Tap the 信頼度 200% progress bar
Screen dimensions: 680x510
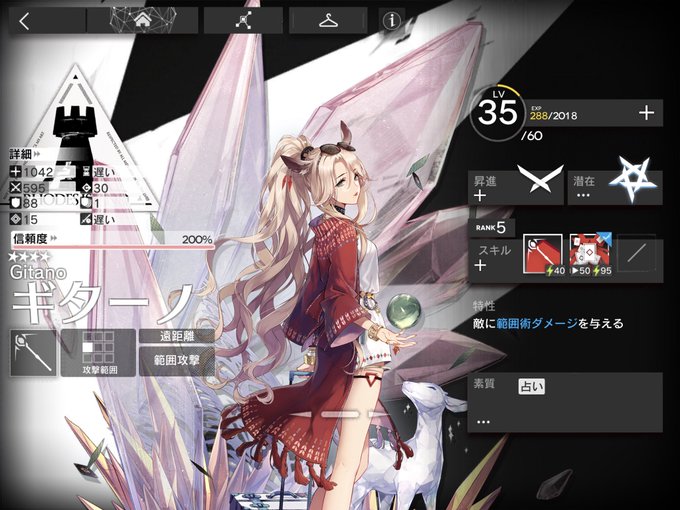pyautogui.click(x=113, y=240)
